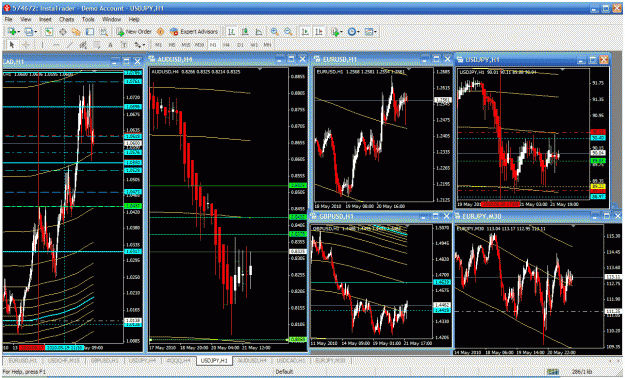The image size is (625, 378).
Task: Open the Strategy Tester icon
Action: tap(104, 32)
